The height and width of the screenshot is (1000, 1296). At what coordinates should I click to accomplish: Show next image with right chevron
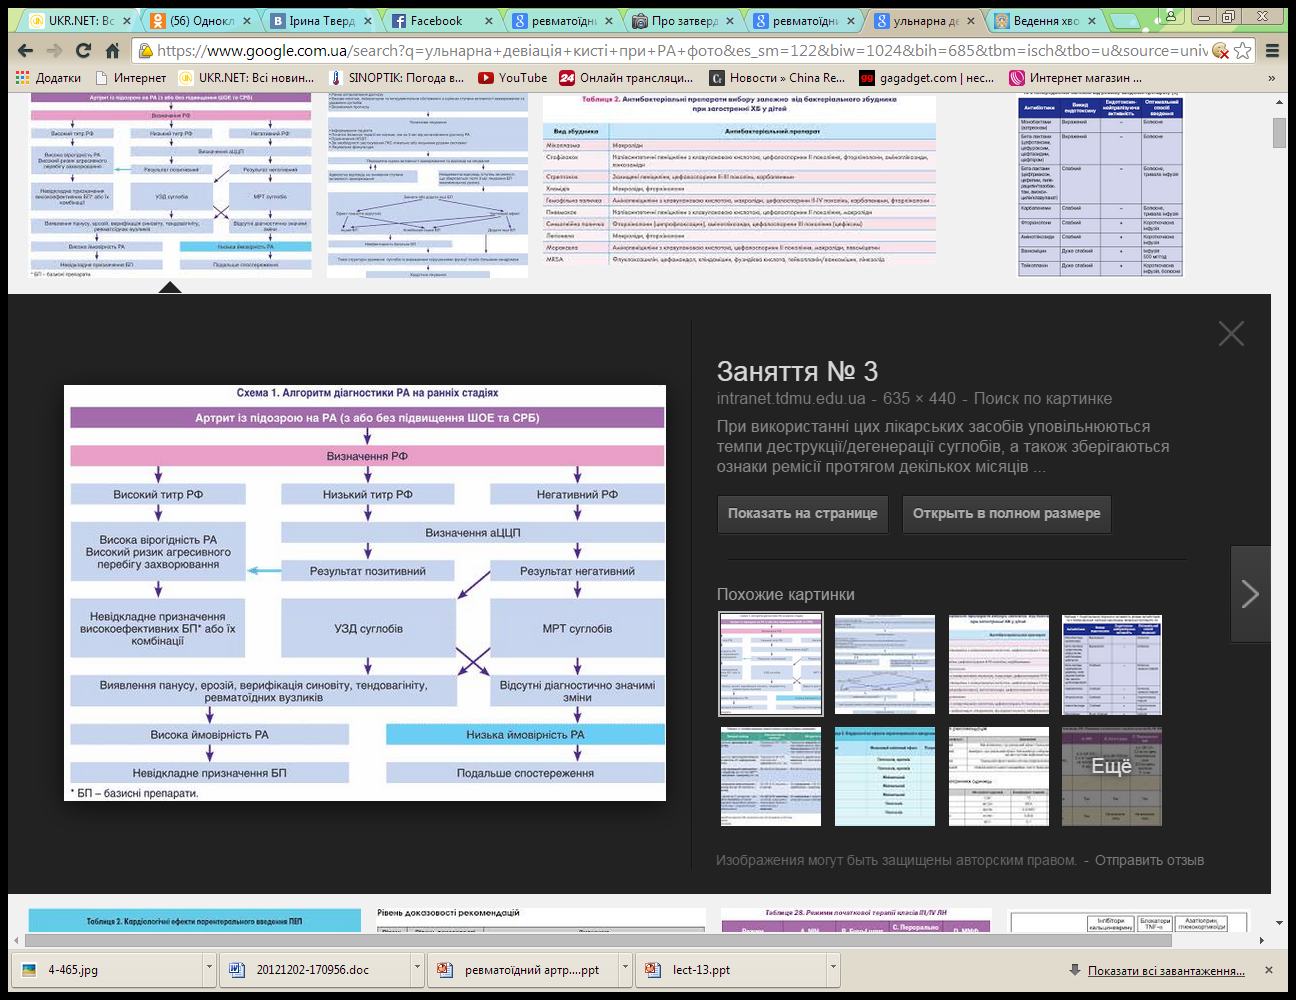(1250, 594)
